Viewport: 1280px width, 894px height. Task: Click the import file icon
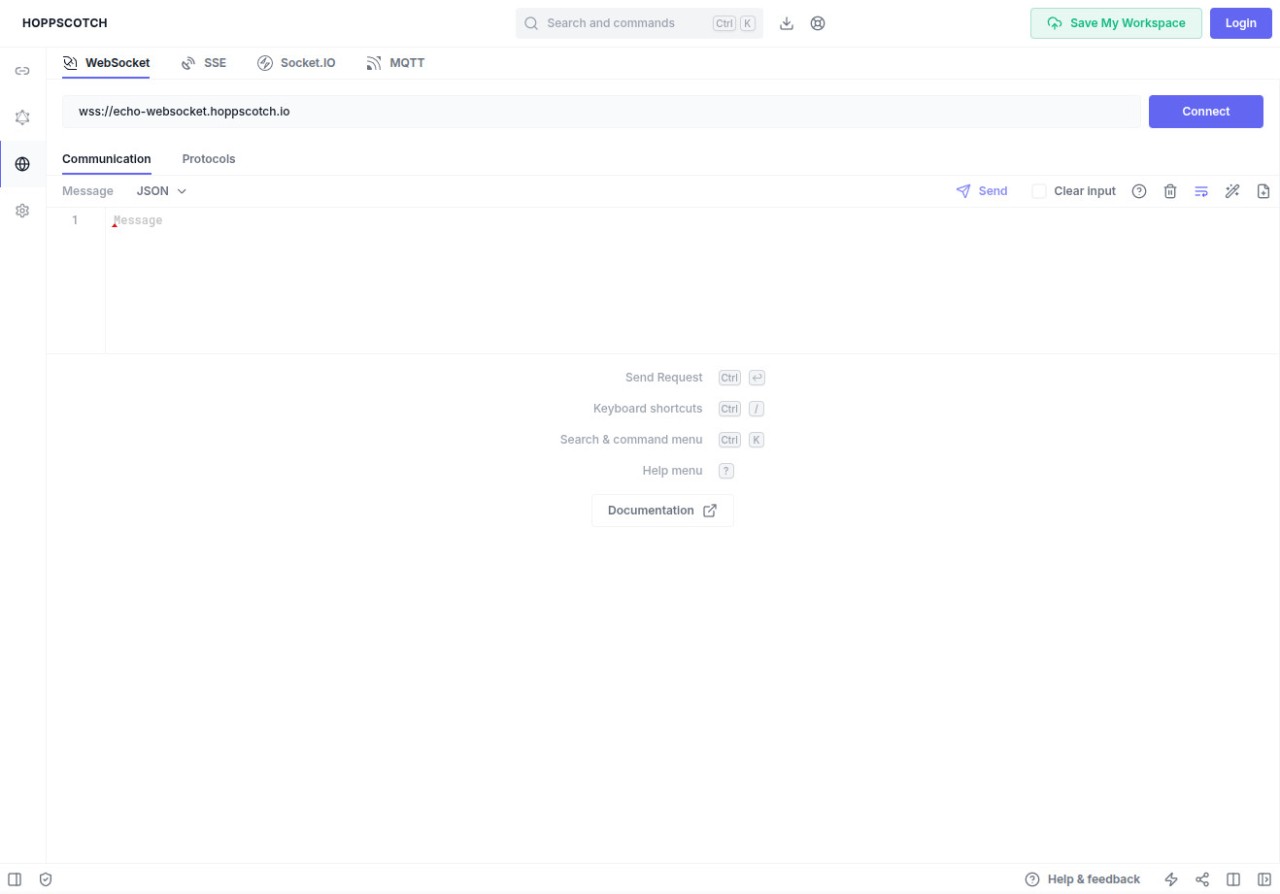1263,191
